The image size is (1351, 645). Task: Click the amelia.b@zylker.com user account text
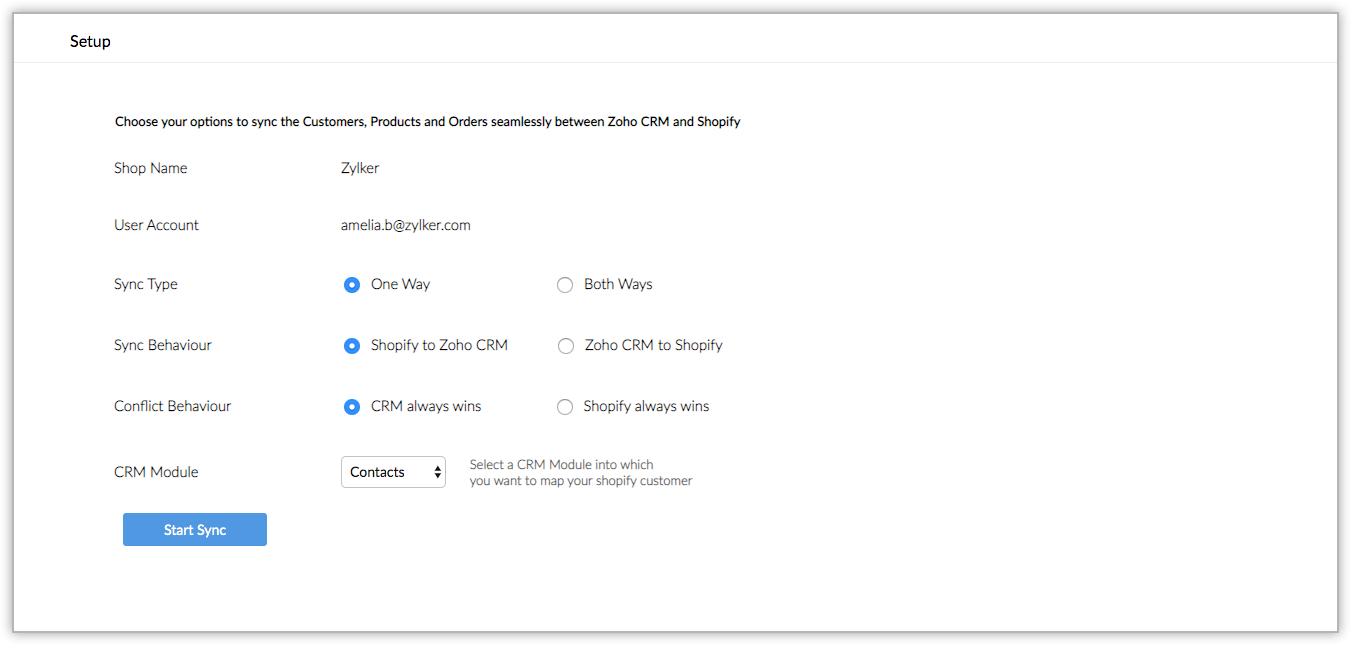(405, 225)
